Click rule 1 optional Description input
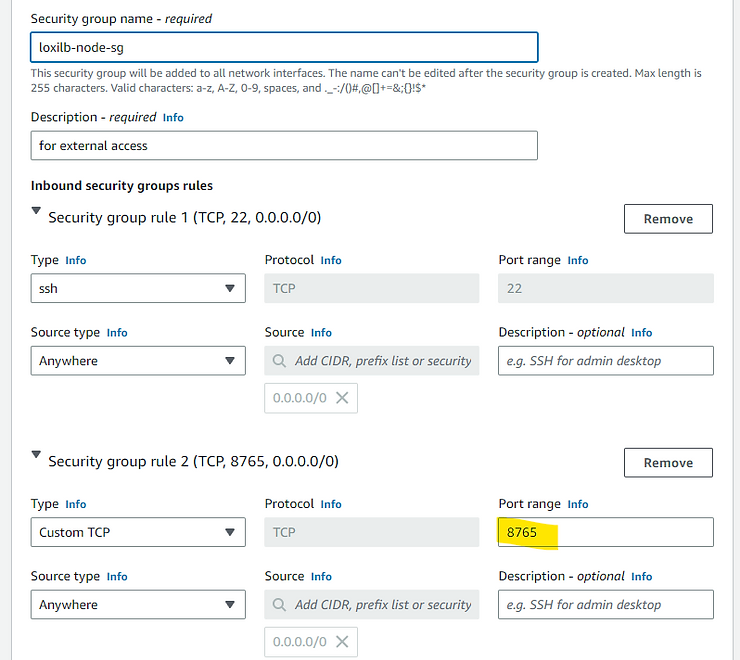Screen dimensions: 740x660 tap(606, 361)
